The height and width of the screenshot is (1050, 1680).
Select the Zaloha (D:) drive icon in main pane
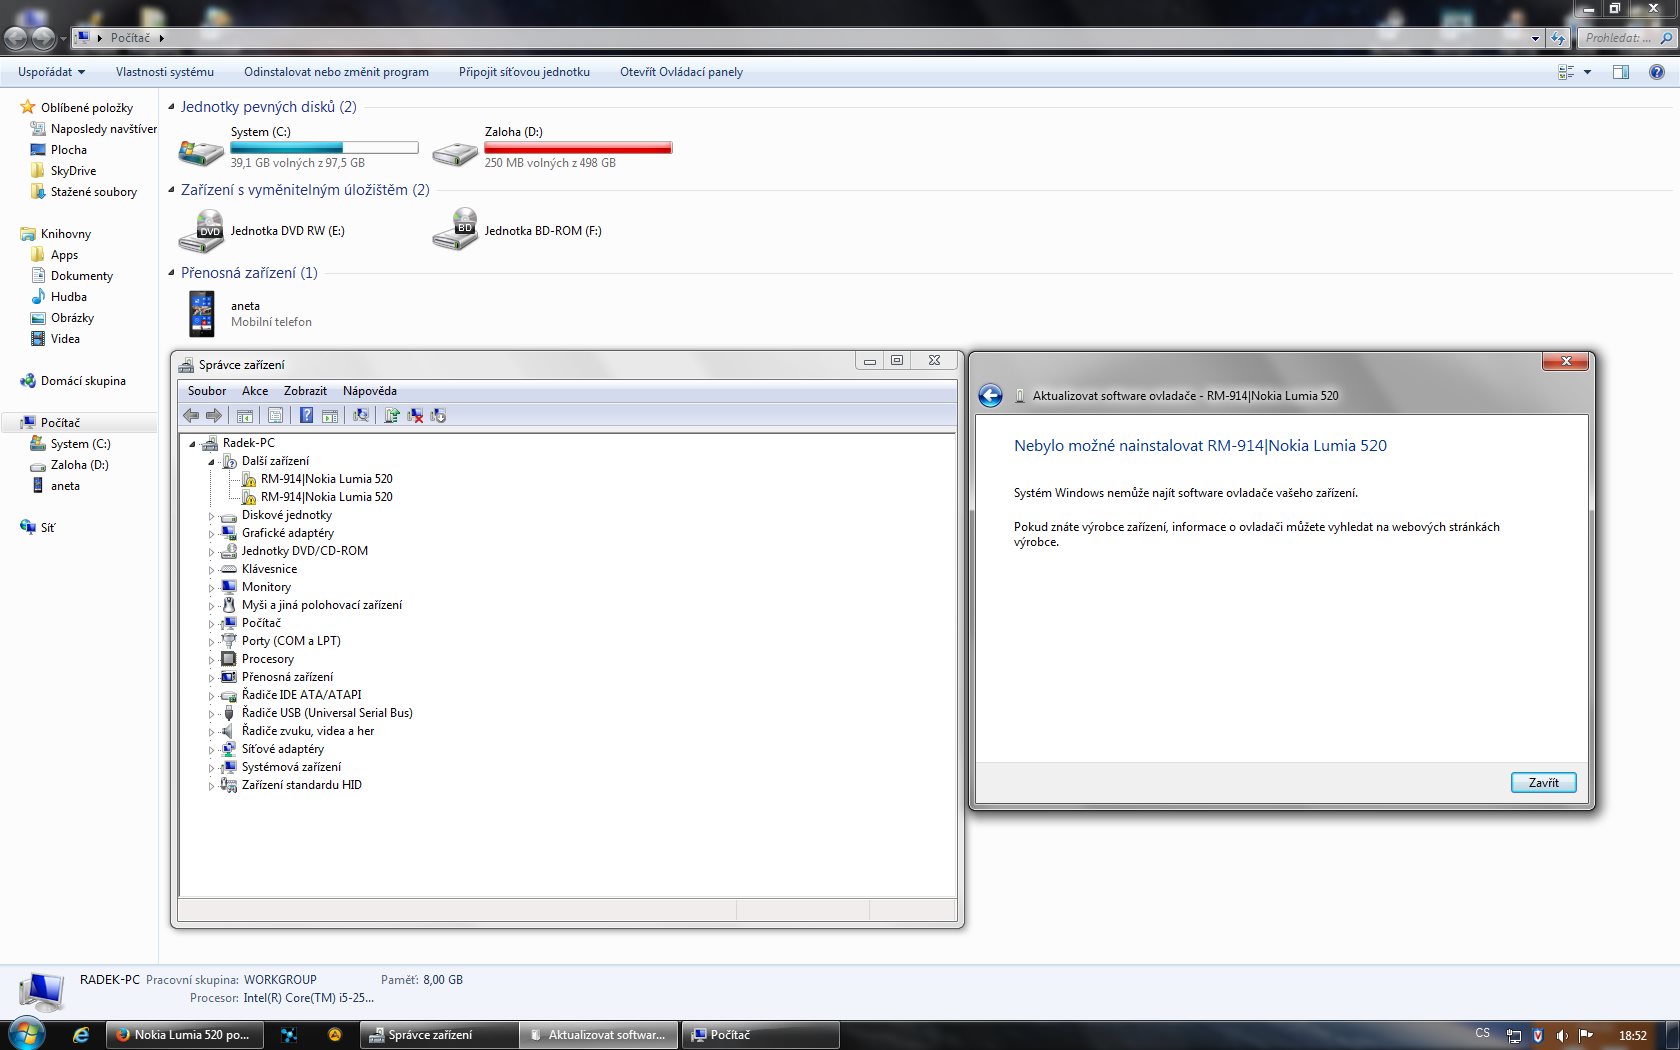click(455, 152)
